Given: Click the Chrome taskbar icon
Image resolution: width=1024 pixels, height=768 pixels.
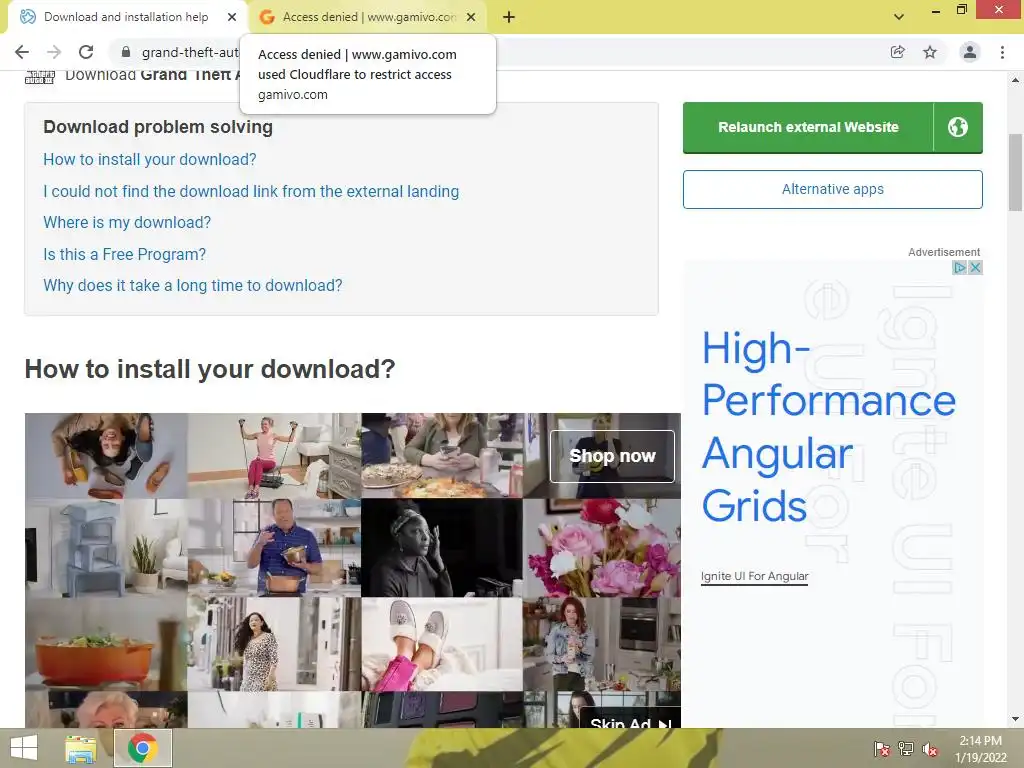Looking at the screenshot, I should click(143, 748).
